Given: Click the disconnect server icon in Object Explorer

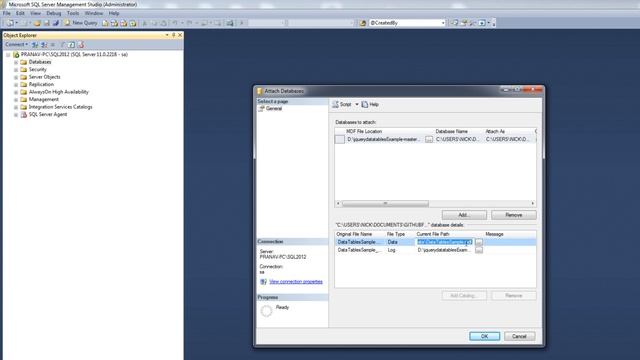Looking at the screenshot, I should click(44, 44).
